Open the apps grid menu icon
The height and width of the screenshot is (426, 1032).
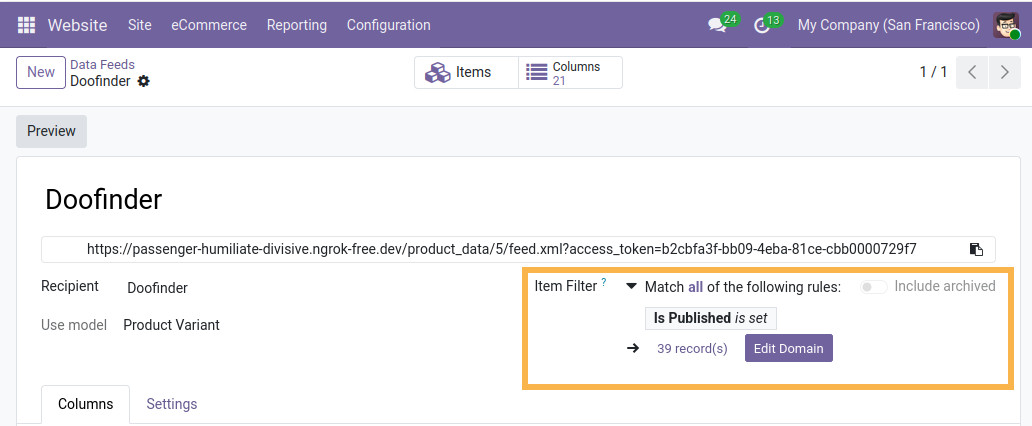[x=26, y=25]
